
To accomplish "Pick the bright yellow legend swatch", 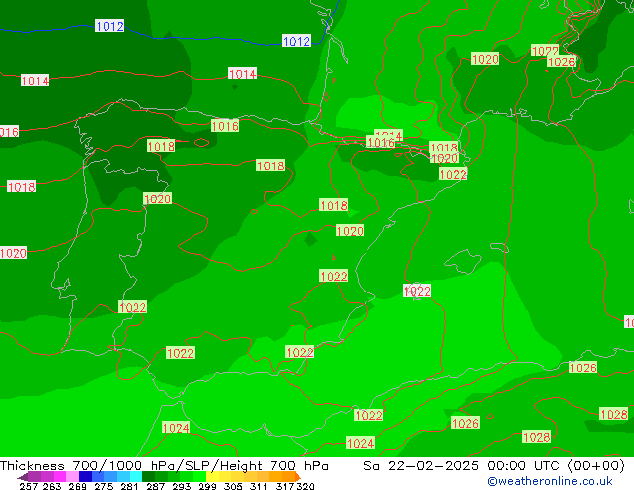I will click(212, 476).
